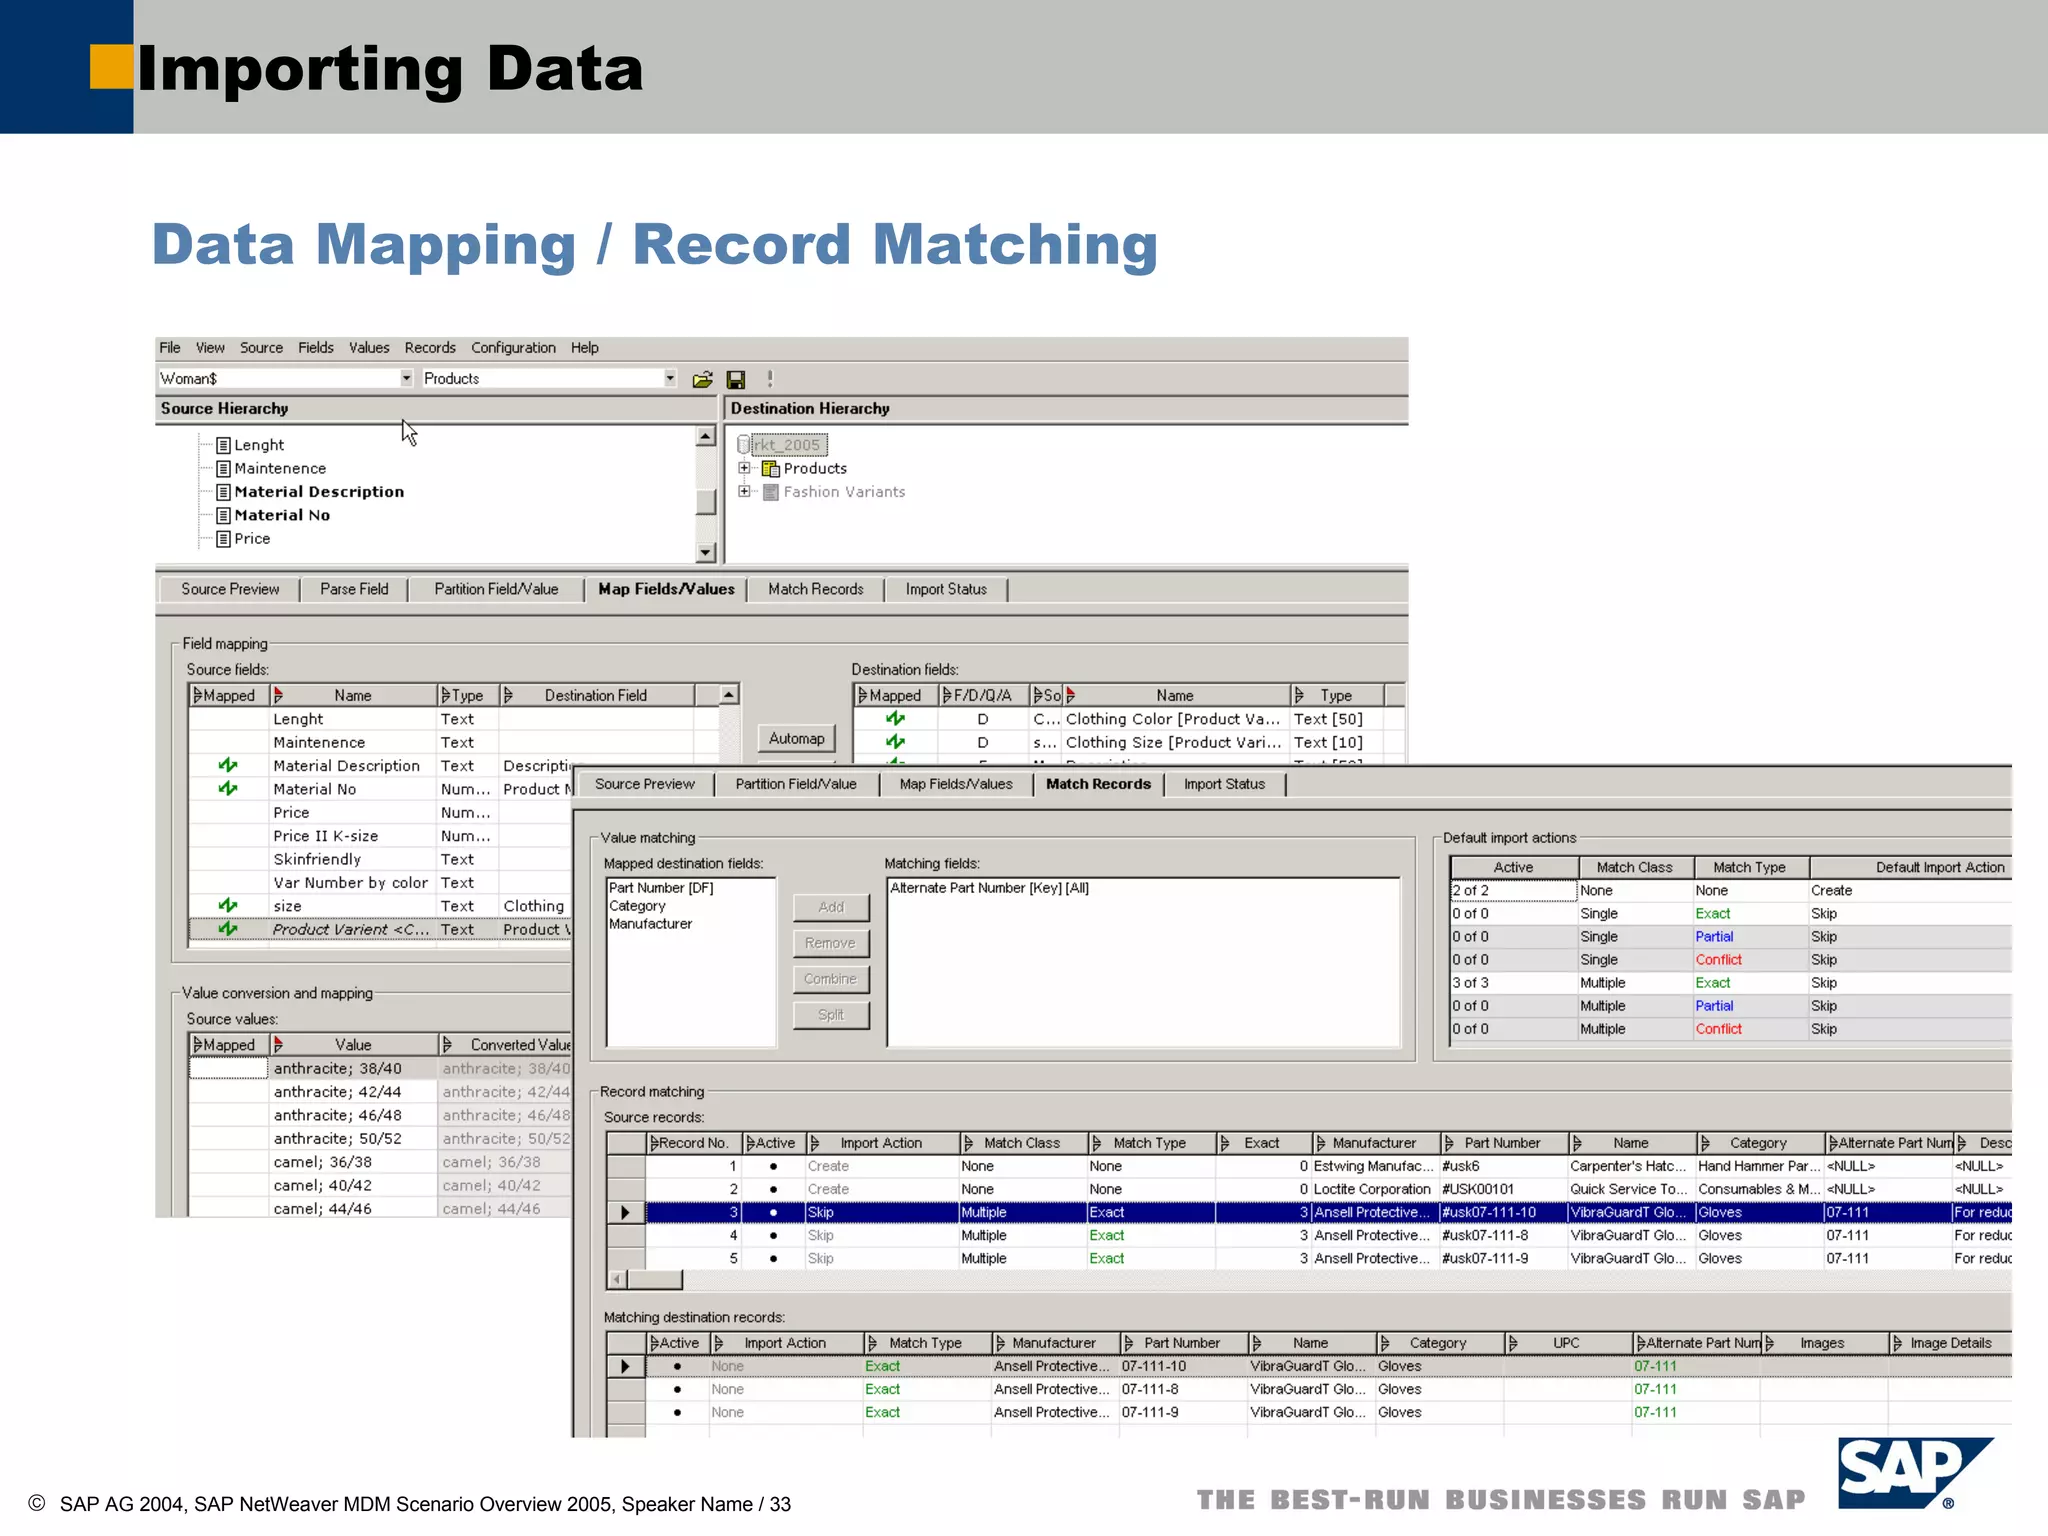
Task: Click Source fields list scroll up arrow
Action: [729, 695]
